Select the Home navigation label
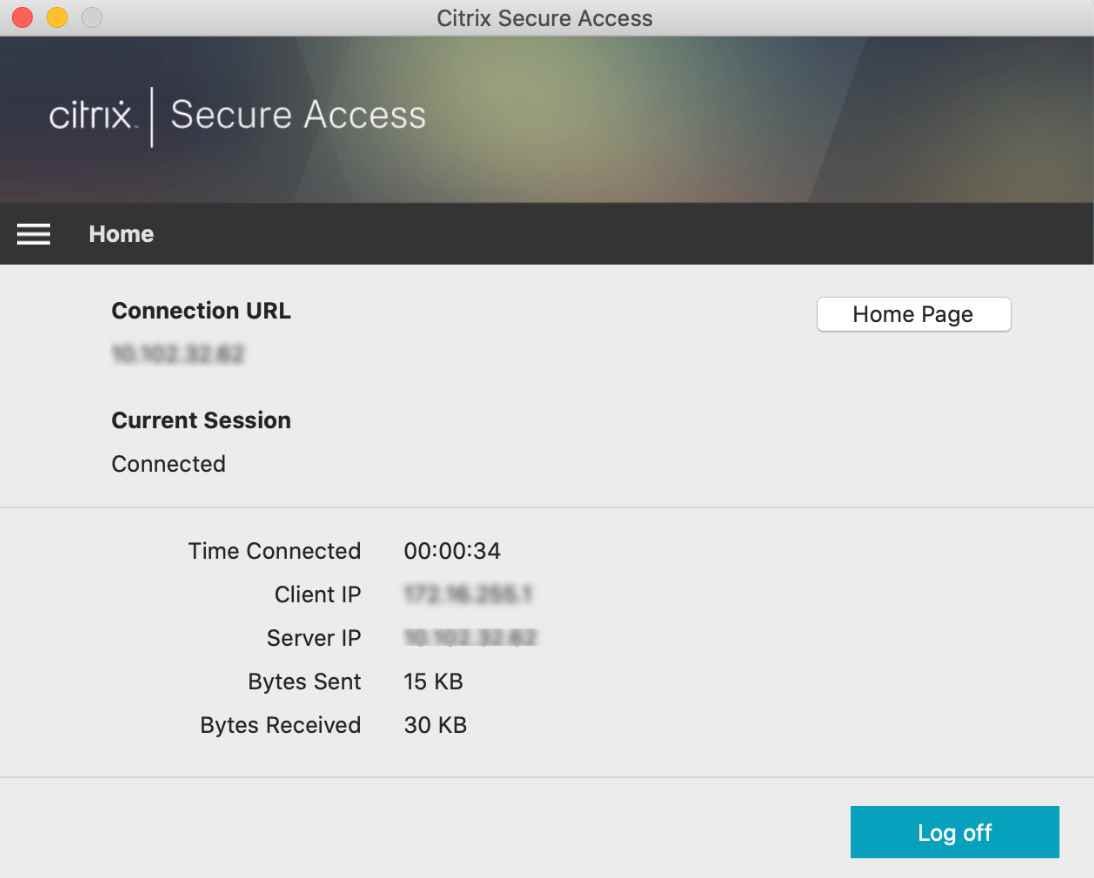 point(121,234)
